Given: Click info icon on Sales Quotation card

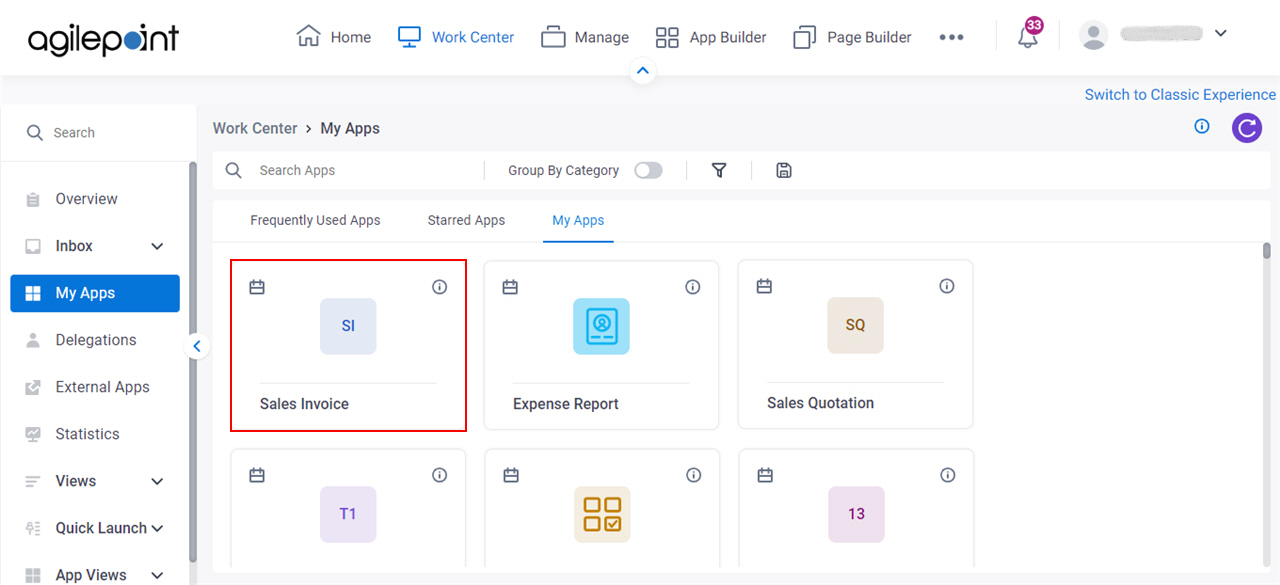Looking at the screenshot, I should (947, 286).
